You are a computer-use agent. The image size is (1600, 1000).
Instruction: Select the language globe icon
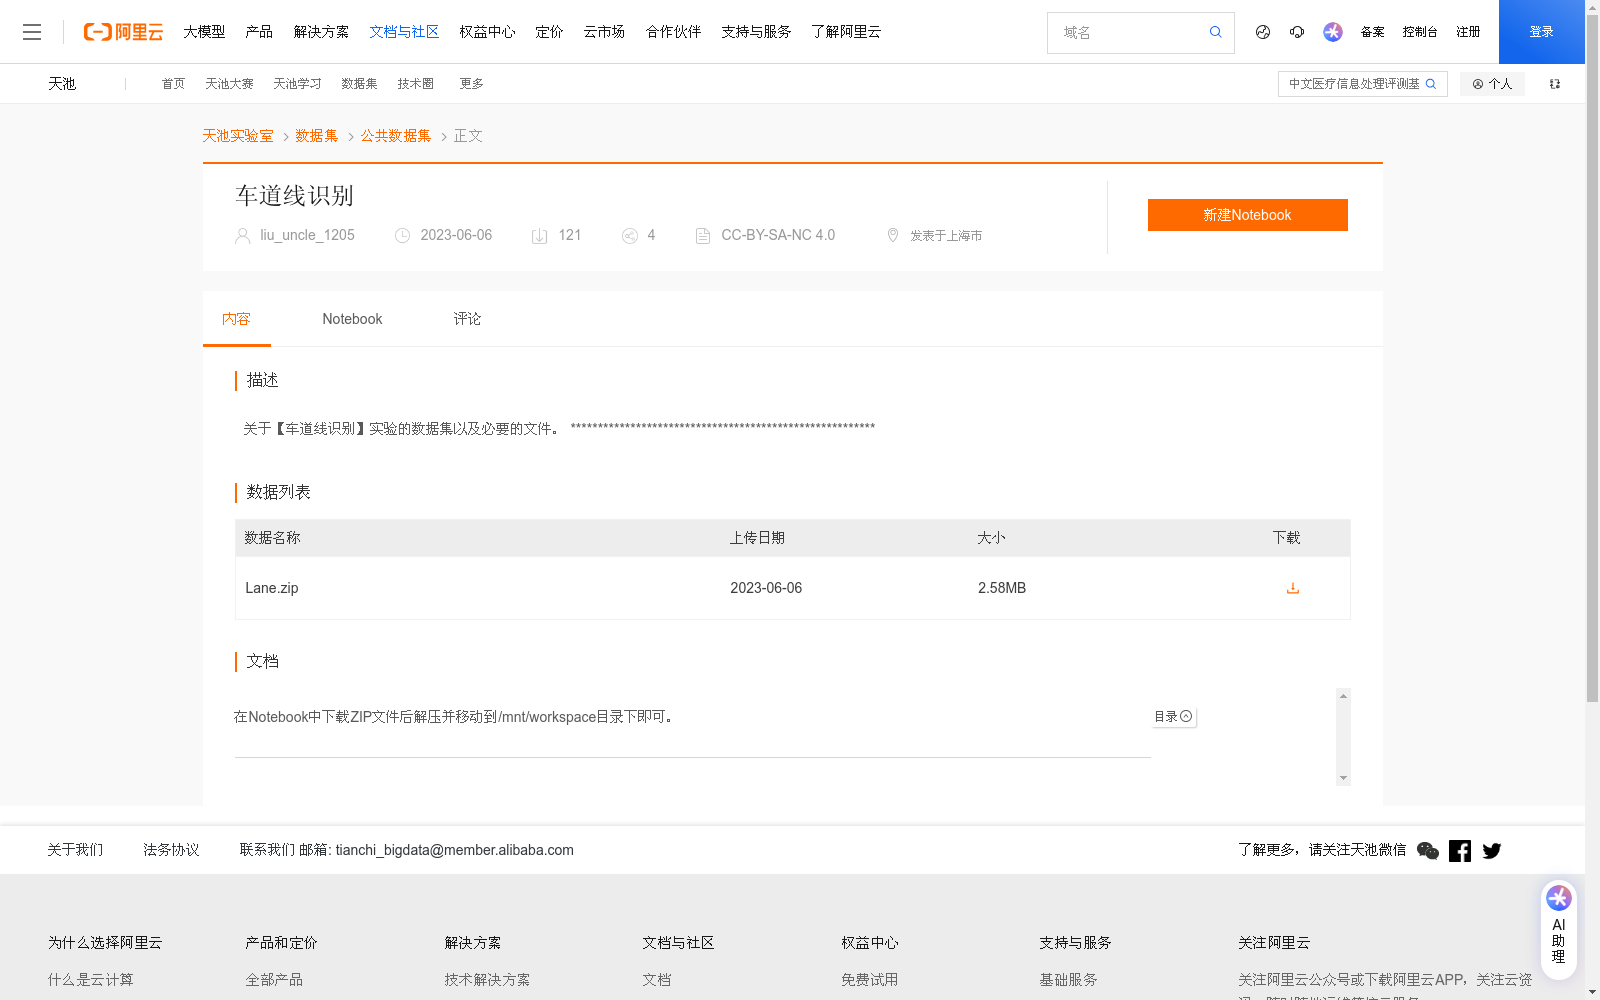(x=1262, y=32)
